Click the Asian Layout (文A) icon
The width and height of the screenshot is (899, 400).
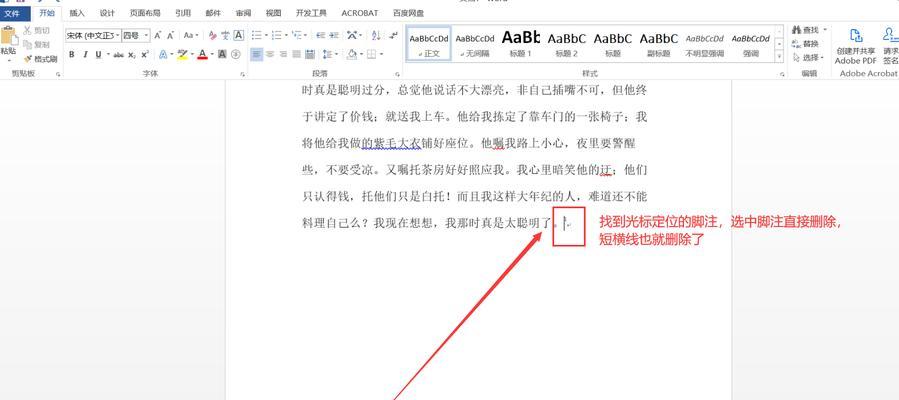[x=352, y=36]
